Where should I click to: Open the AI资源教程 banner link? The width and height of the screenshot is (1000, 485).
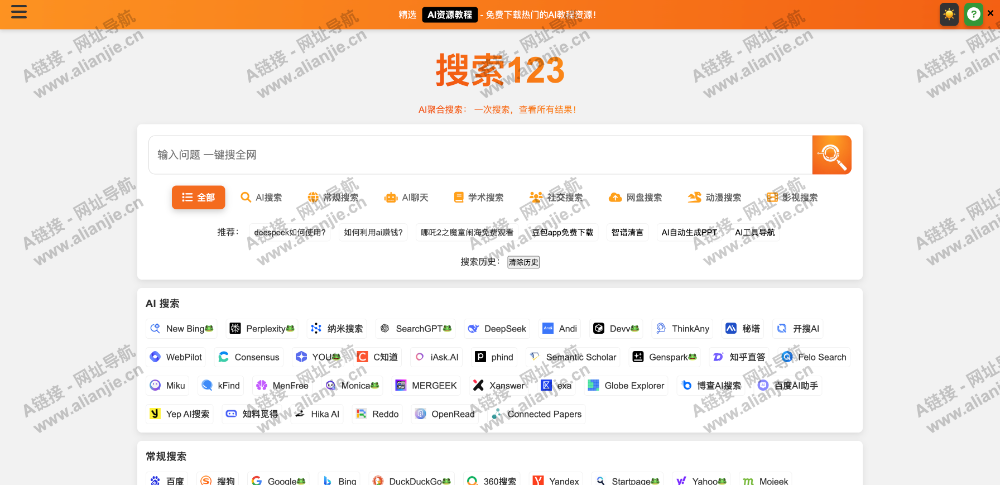[450, 14]
